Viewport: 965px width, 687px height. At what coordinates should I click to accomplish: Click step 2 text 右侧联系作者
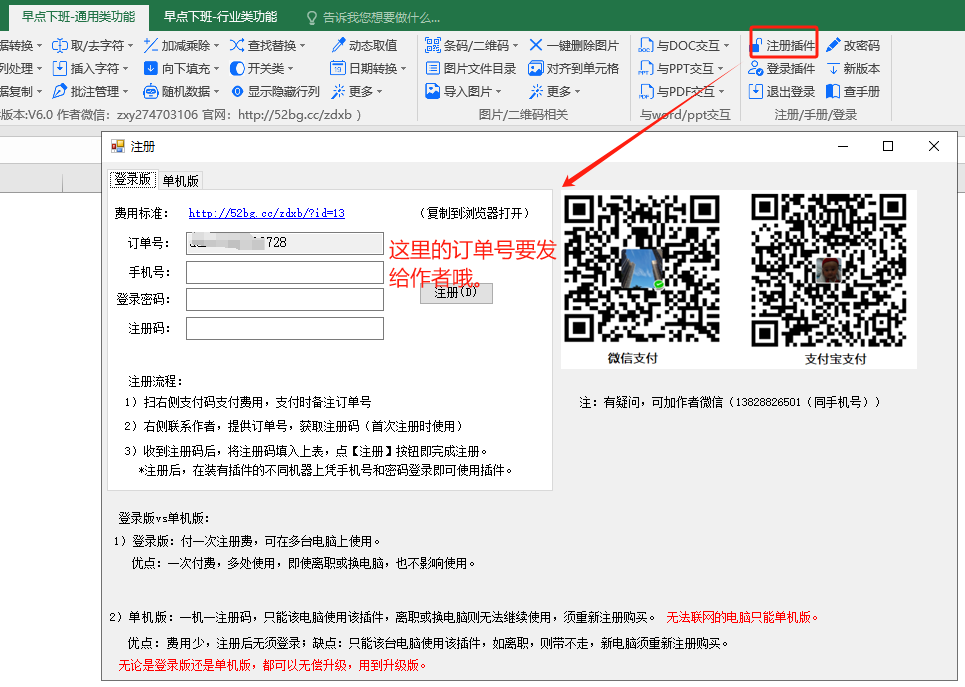294,426
